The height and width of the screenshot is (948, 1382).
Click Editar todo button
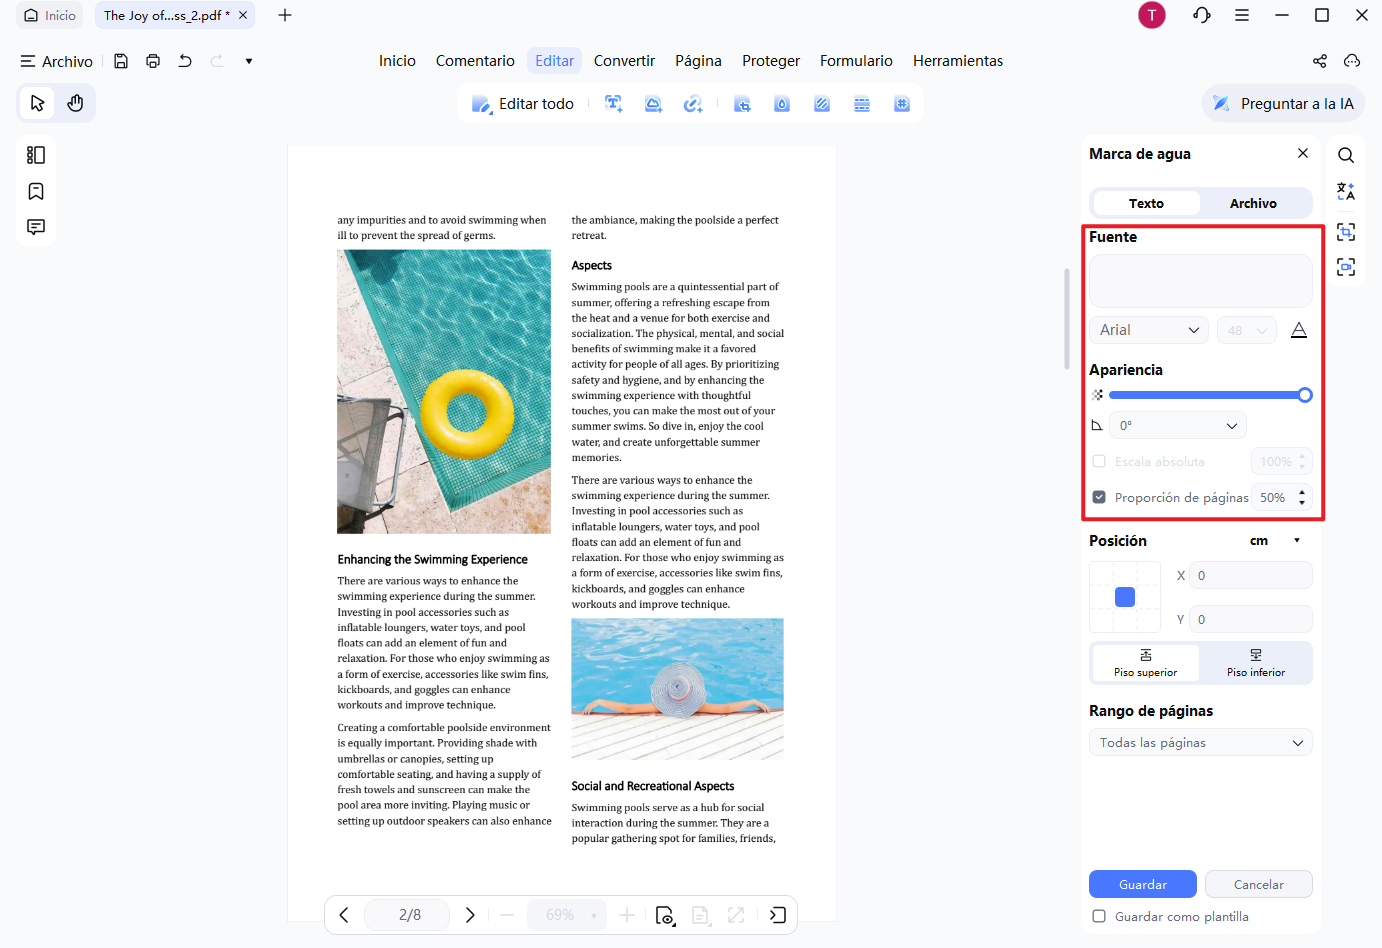[523, 104]
